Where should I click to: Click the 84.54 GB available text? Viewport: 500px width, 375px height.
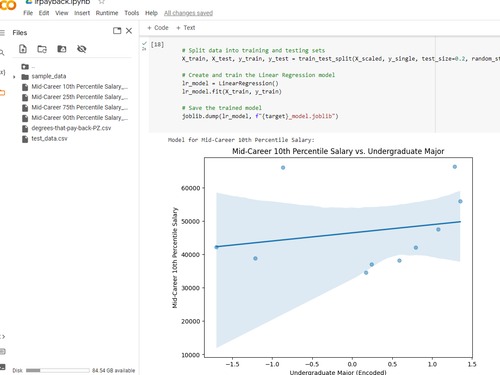[114, 370]
